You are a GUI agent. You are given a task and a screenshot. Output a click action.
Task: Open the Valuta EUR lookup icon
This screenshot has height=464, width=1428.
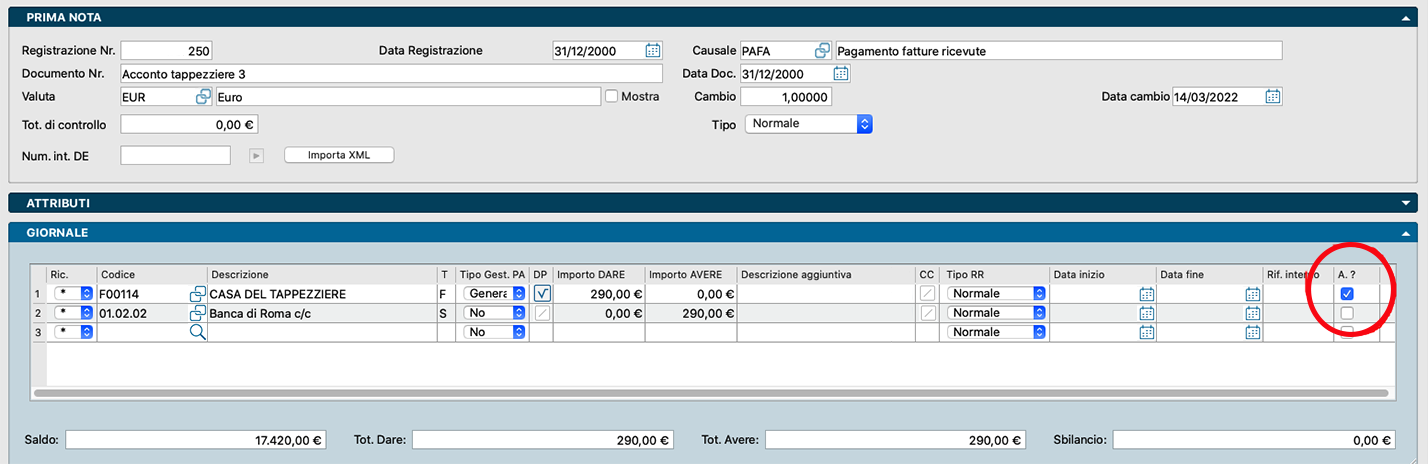tap(203, 97)
